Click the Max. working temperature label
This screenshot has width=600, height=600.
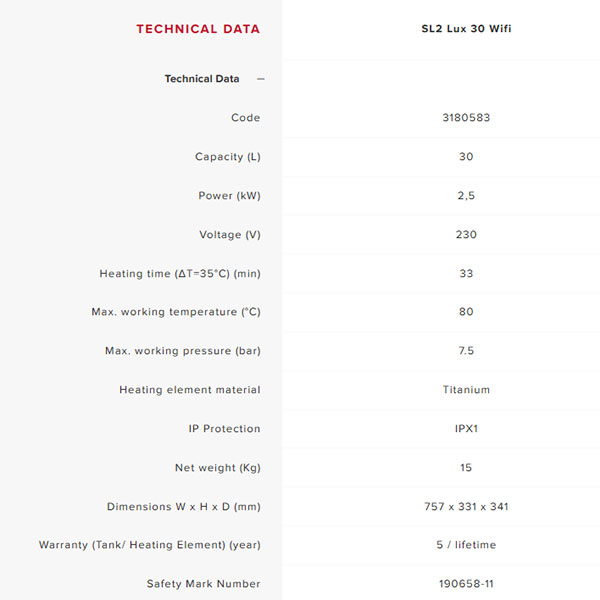tap(176, 312)
